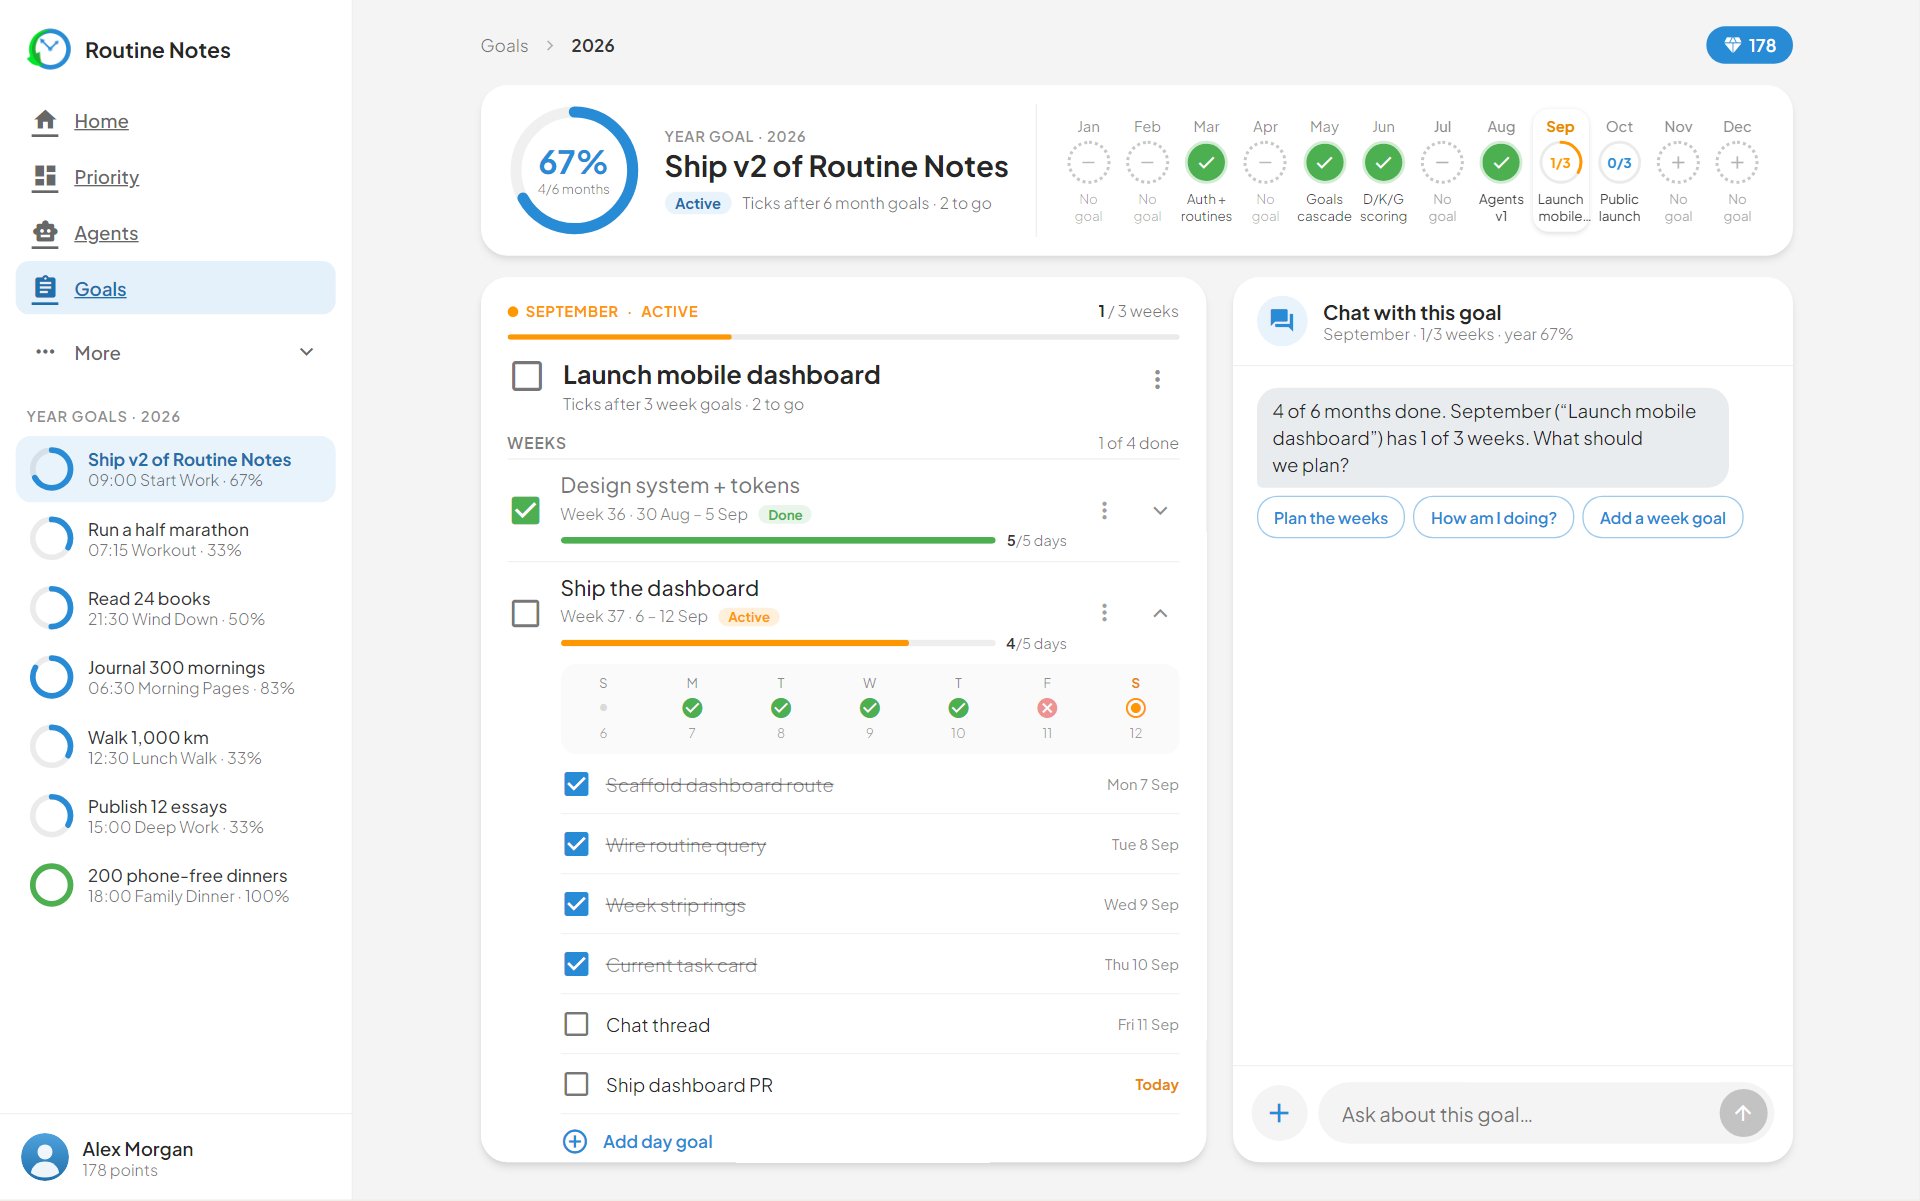Click the Agents robot icon

45,233
